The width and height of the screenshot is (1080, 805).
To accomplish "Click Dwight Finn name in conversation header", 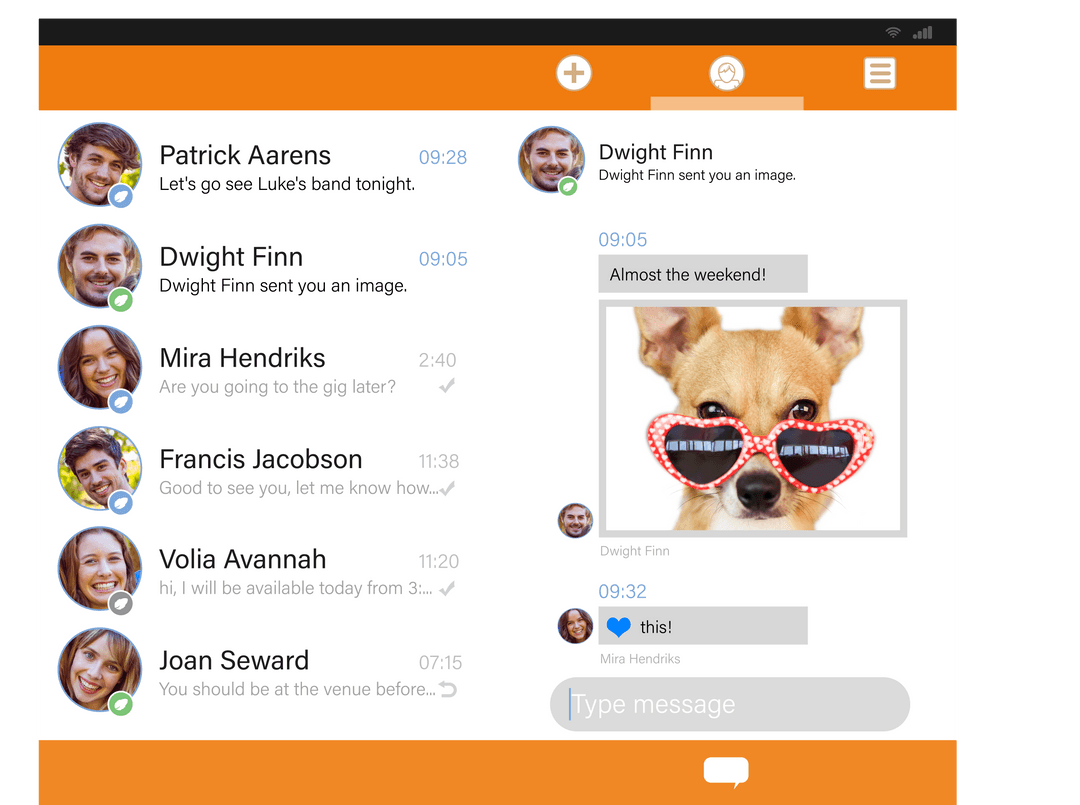I will 656,152.
